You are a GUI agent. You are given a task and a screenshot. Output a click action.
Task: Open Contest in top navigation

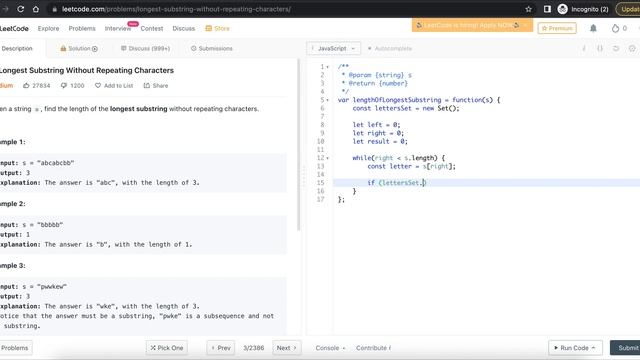point(151,28)
